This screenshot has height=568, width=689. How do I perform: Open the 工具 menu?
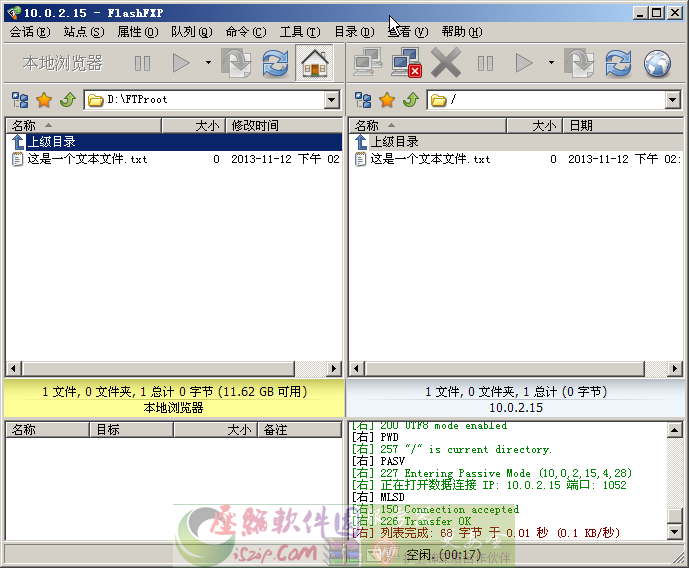(300, 32)
